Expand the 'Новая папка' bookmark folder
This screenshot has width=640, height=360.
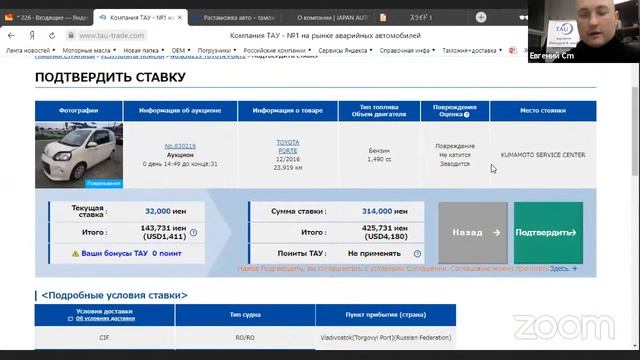click(144, 50)
